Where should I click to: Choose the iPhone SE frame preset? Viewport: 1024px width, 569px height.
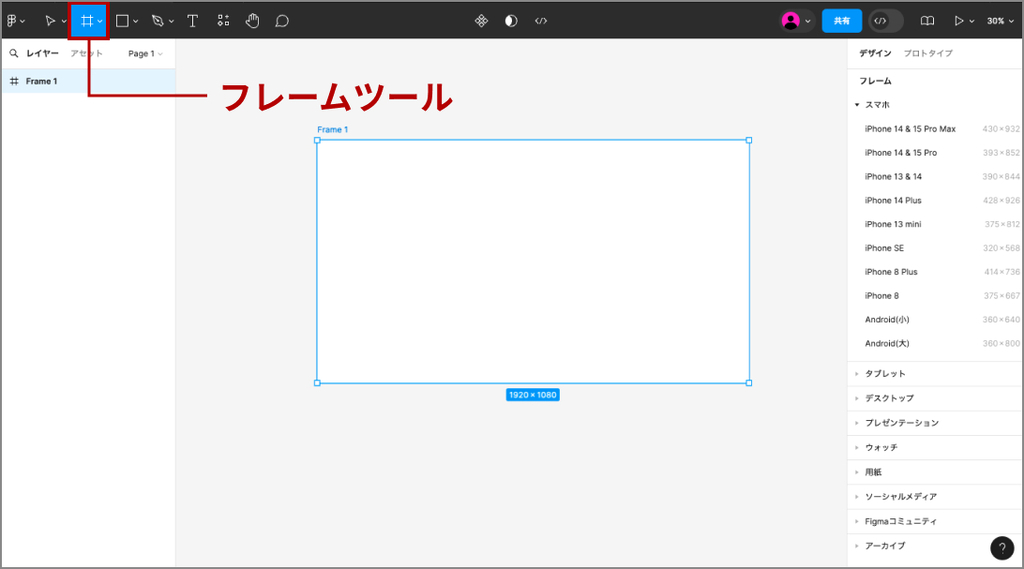coord(884,248)
